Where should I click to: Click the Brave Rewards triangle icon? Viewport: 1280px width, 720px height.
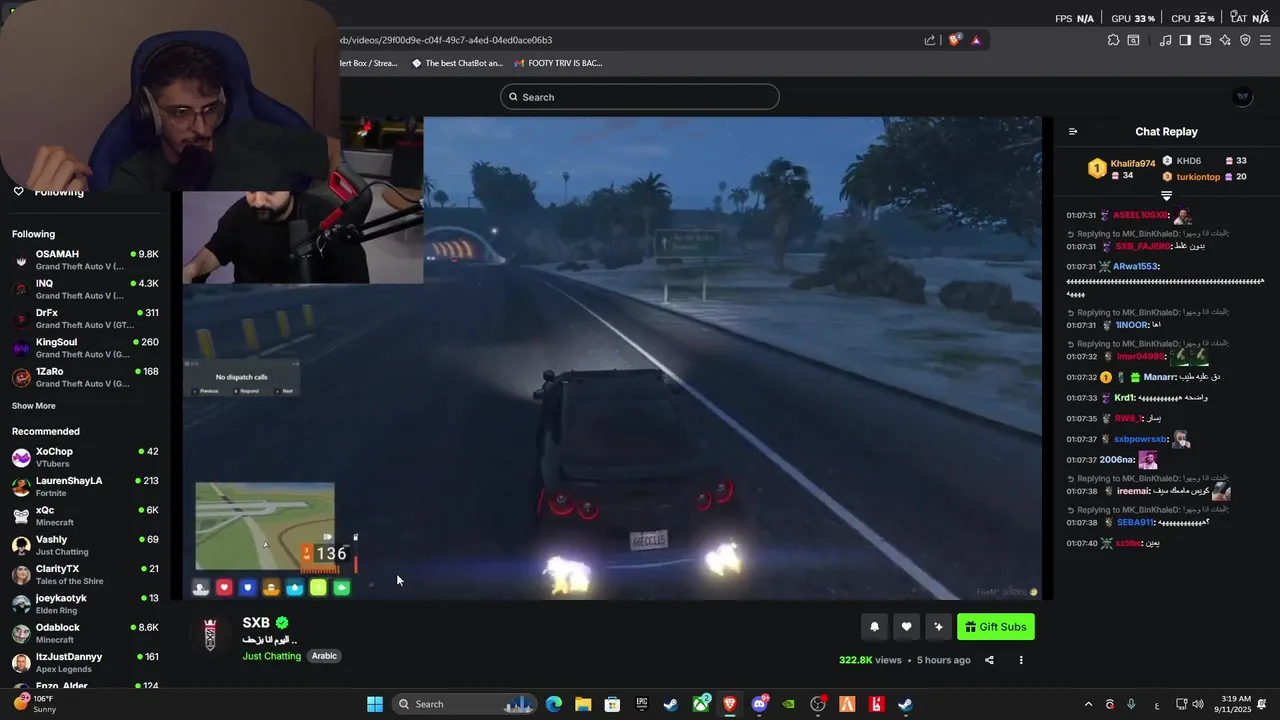pos(976,40)
